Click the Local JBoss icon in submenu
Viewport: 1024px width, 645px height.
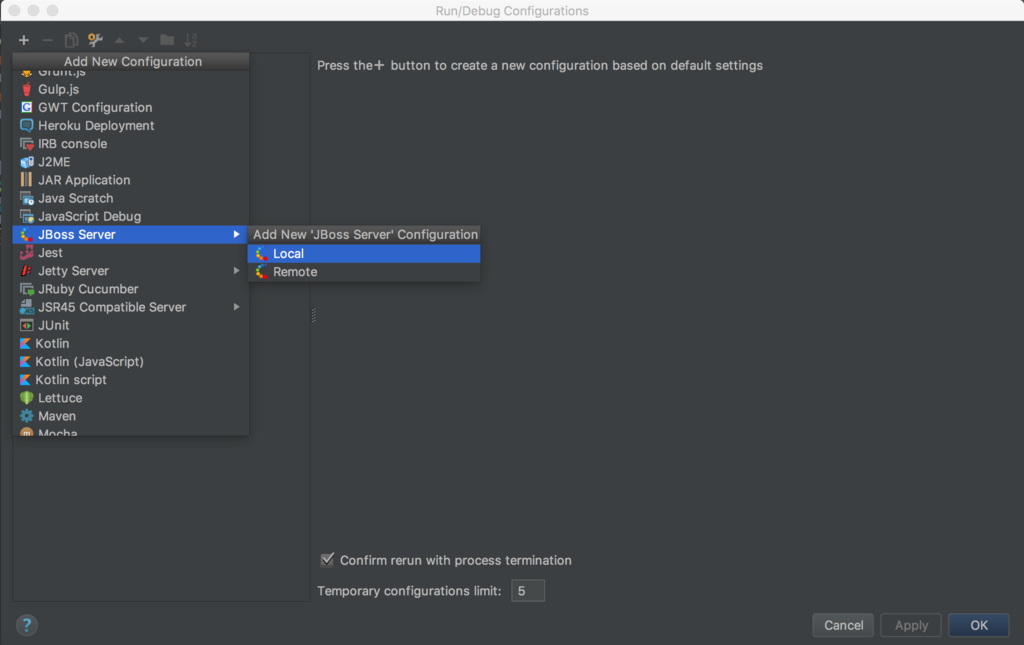pos(261,253)
